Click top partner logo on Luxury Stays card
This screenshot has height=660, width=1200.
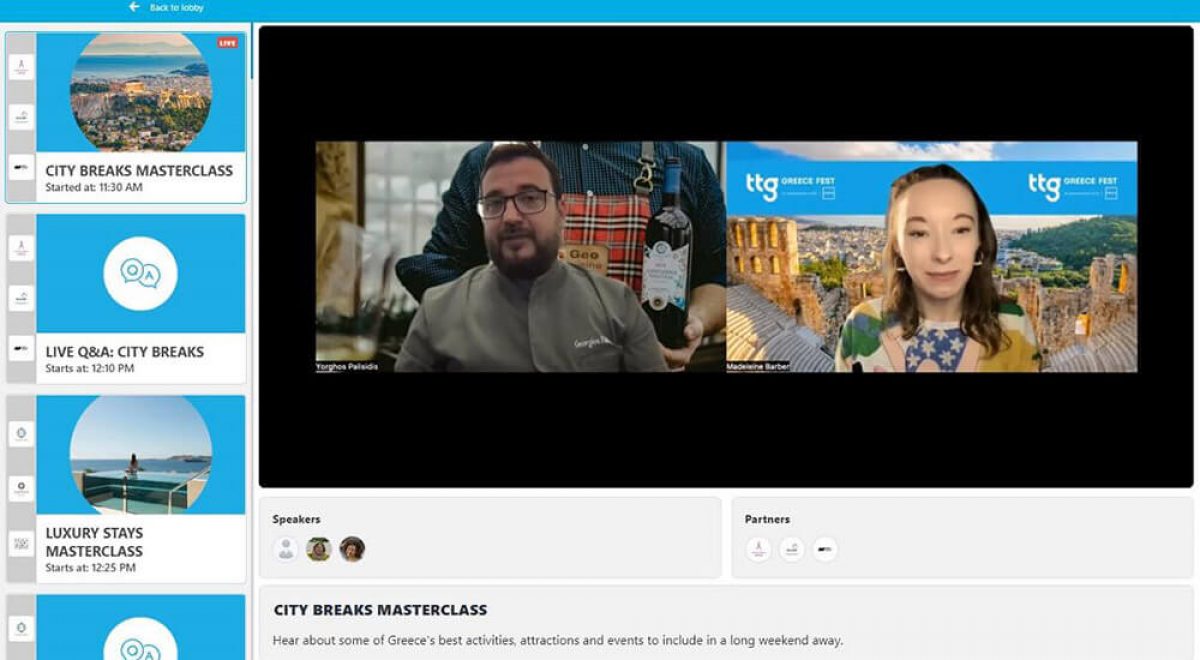pos(21,434)
